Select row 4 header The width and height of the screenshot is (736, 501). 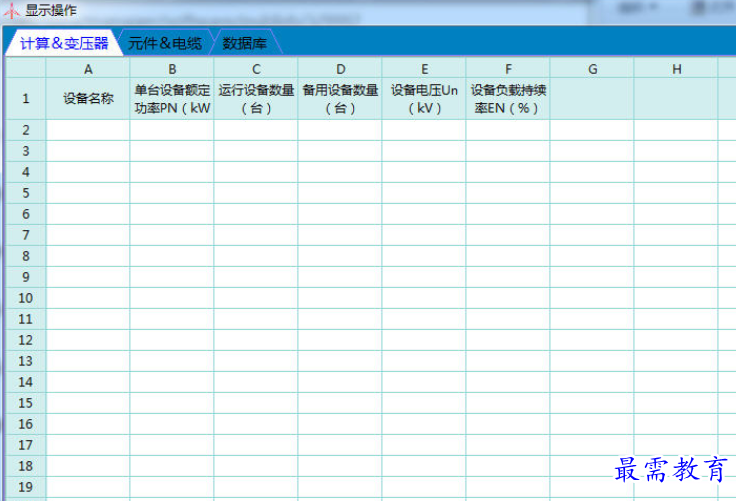tap(26, 172)
